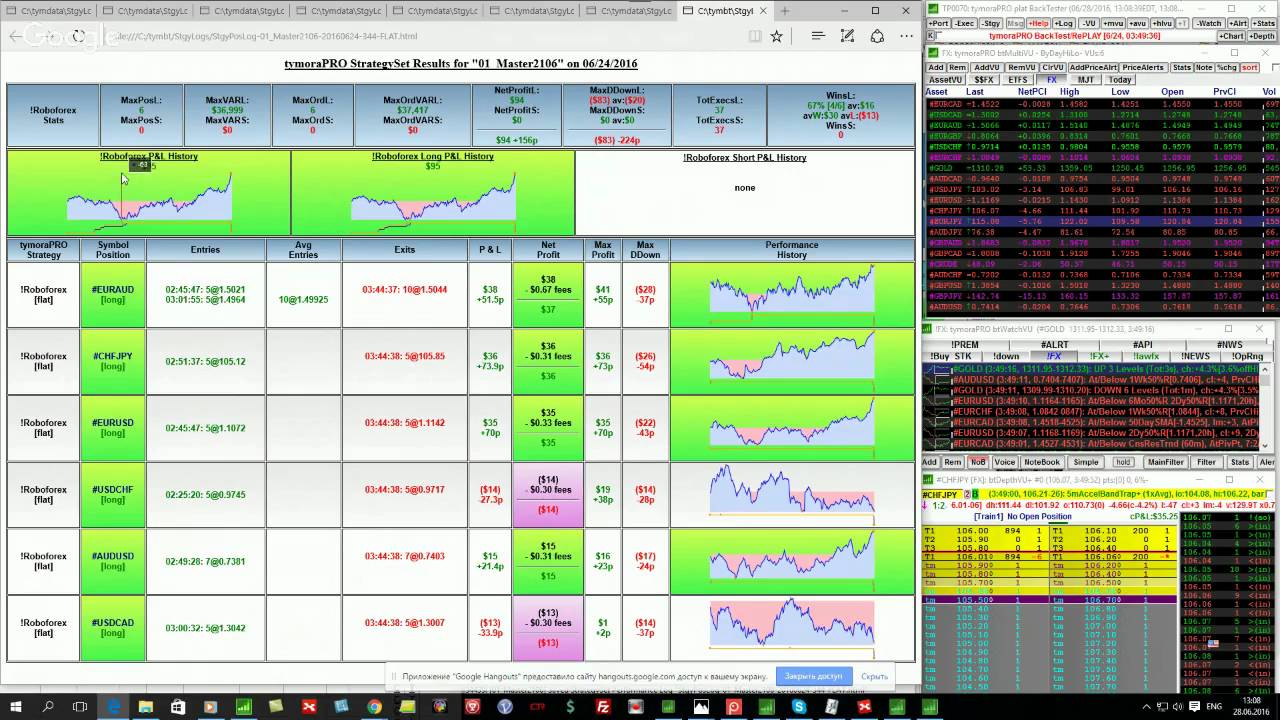Switch to $$FX tab in btMultiVU

click(984, 80)
